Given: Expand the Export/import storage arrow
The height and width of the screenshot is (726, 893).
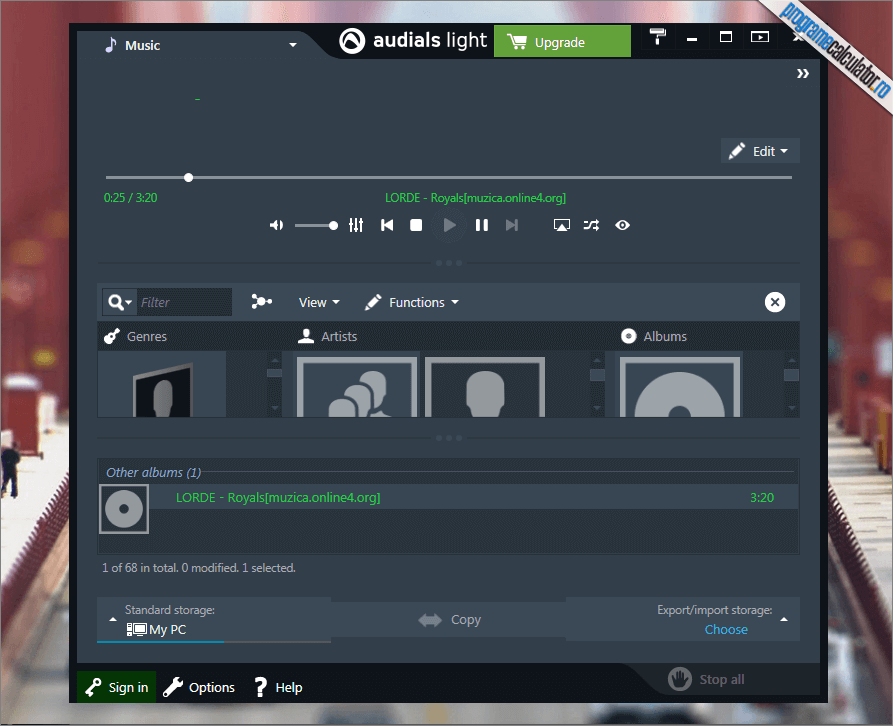Looking at the screenshot, I should [x=784, y=619].
